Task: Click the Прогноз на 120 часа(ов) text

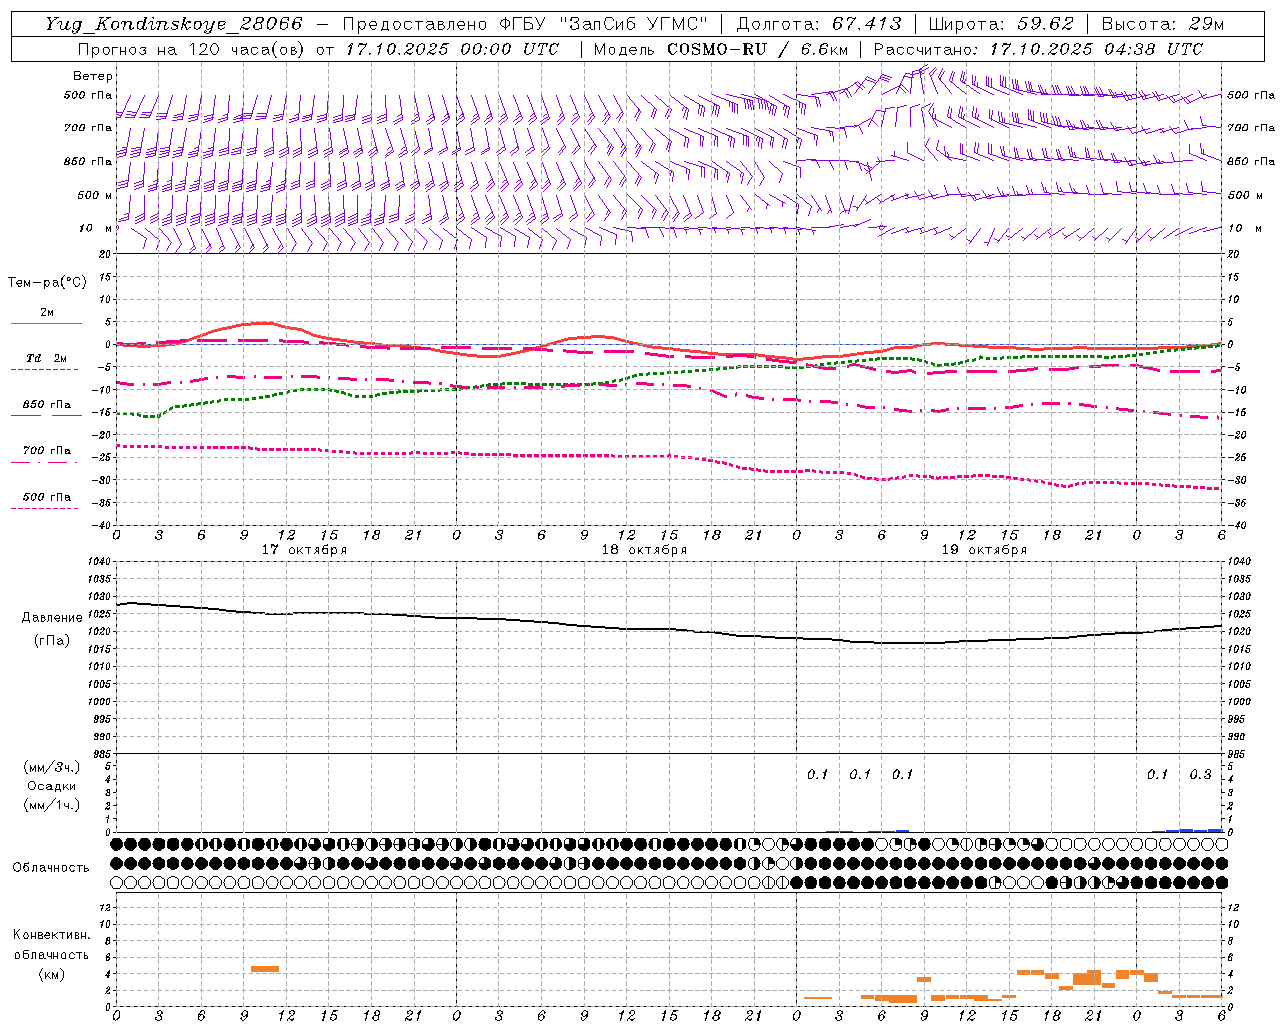Action: 192,49
